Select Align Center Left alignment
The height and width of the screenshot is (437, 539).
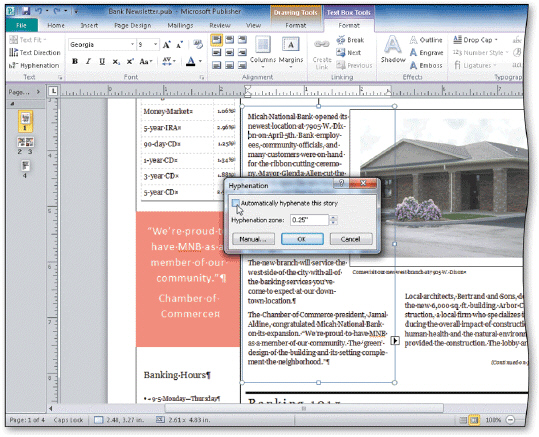click(x=216, y=52)
